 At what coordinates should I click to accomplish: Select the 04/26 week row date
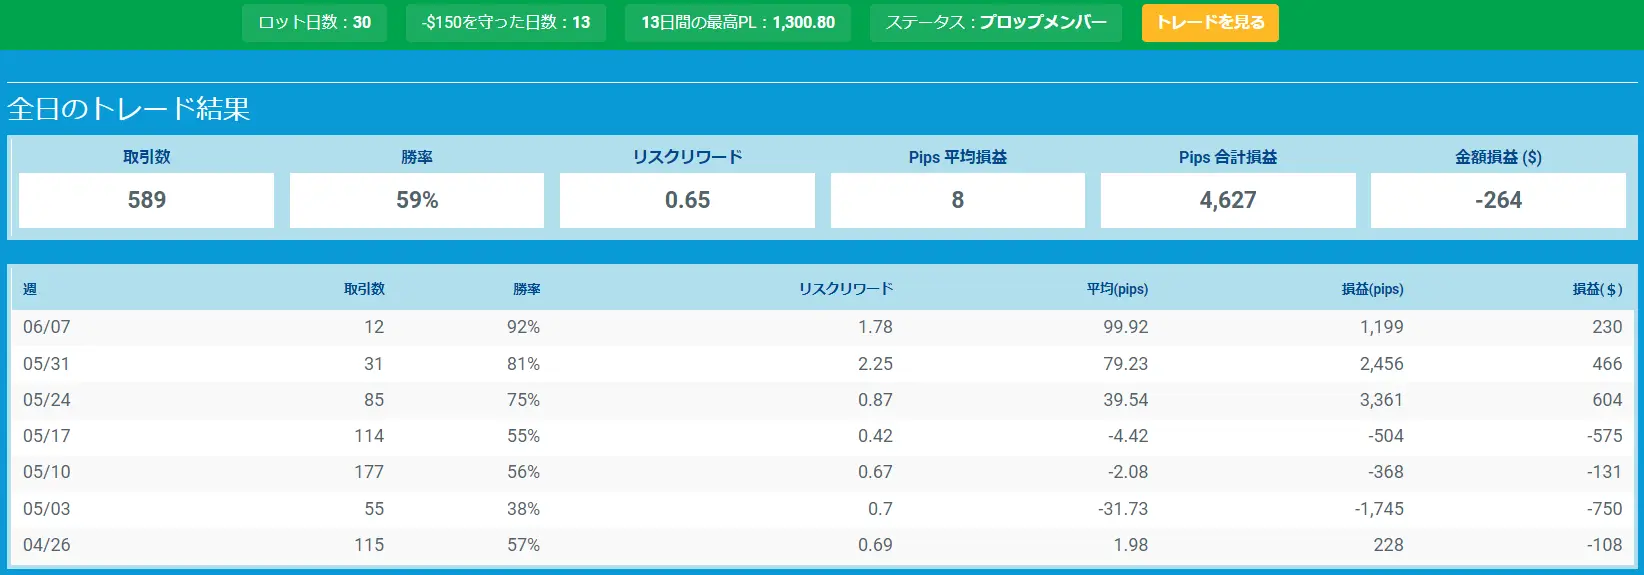[x=47, y=545]
